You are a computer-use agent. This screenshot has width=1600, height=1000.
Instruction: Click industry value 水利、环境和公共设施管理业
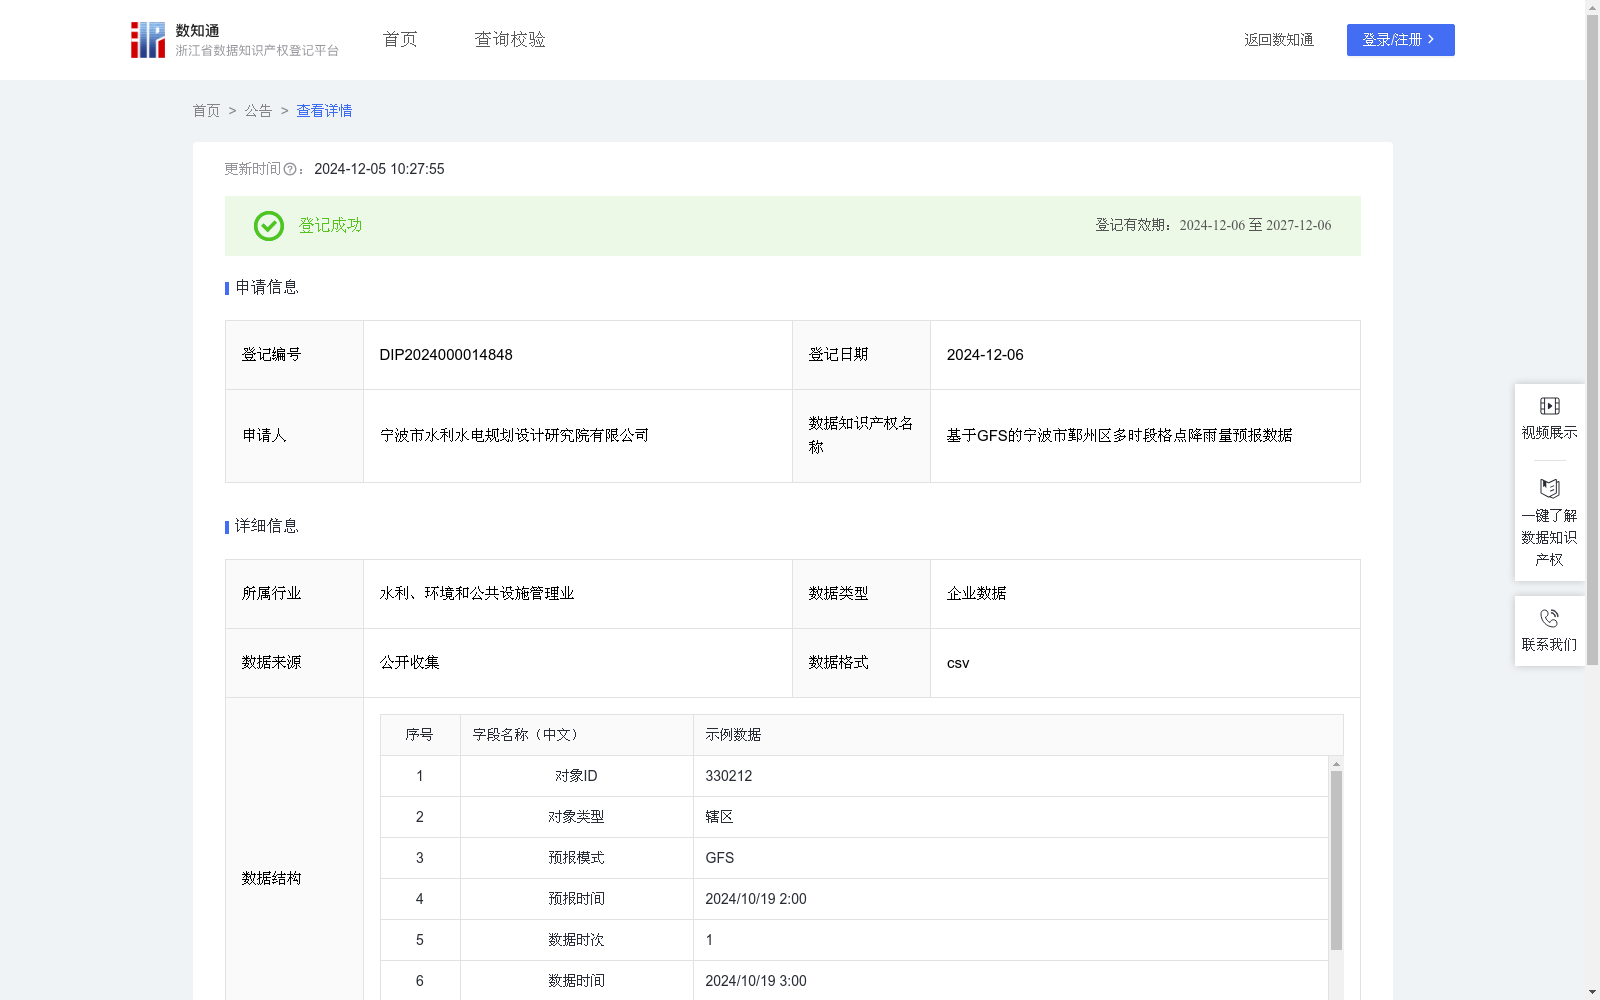pyautogui.click(x=477, y=594)
